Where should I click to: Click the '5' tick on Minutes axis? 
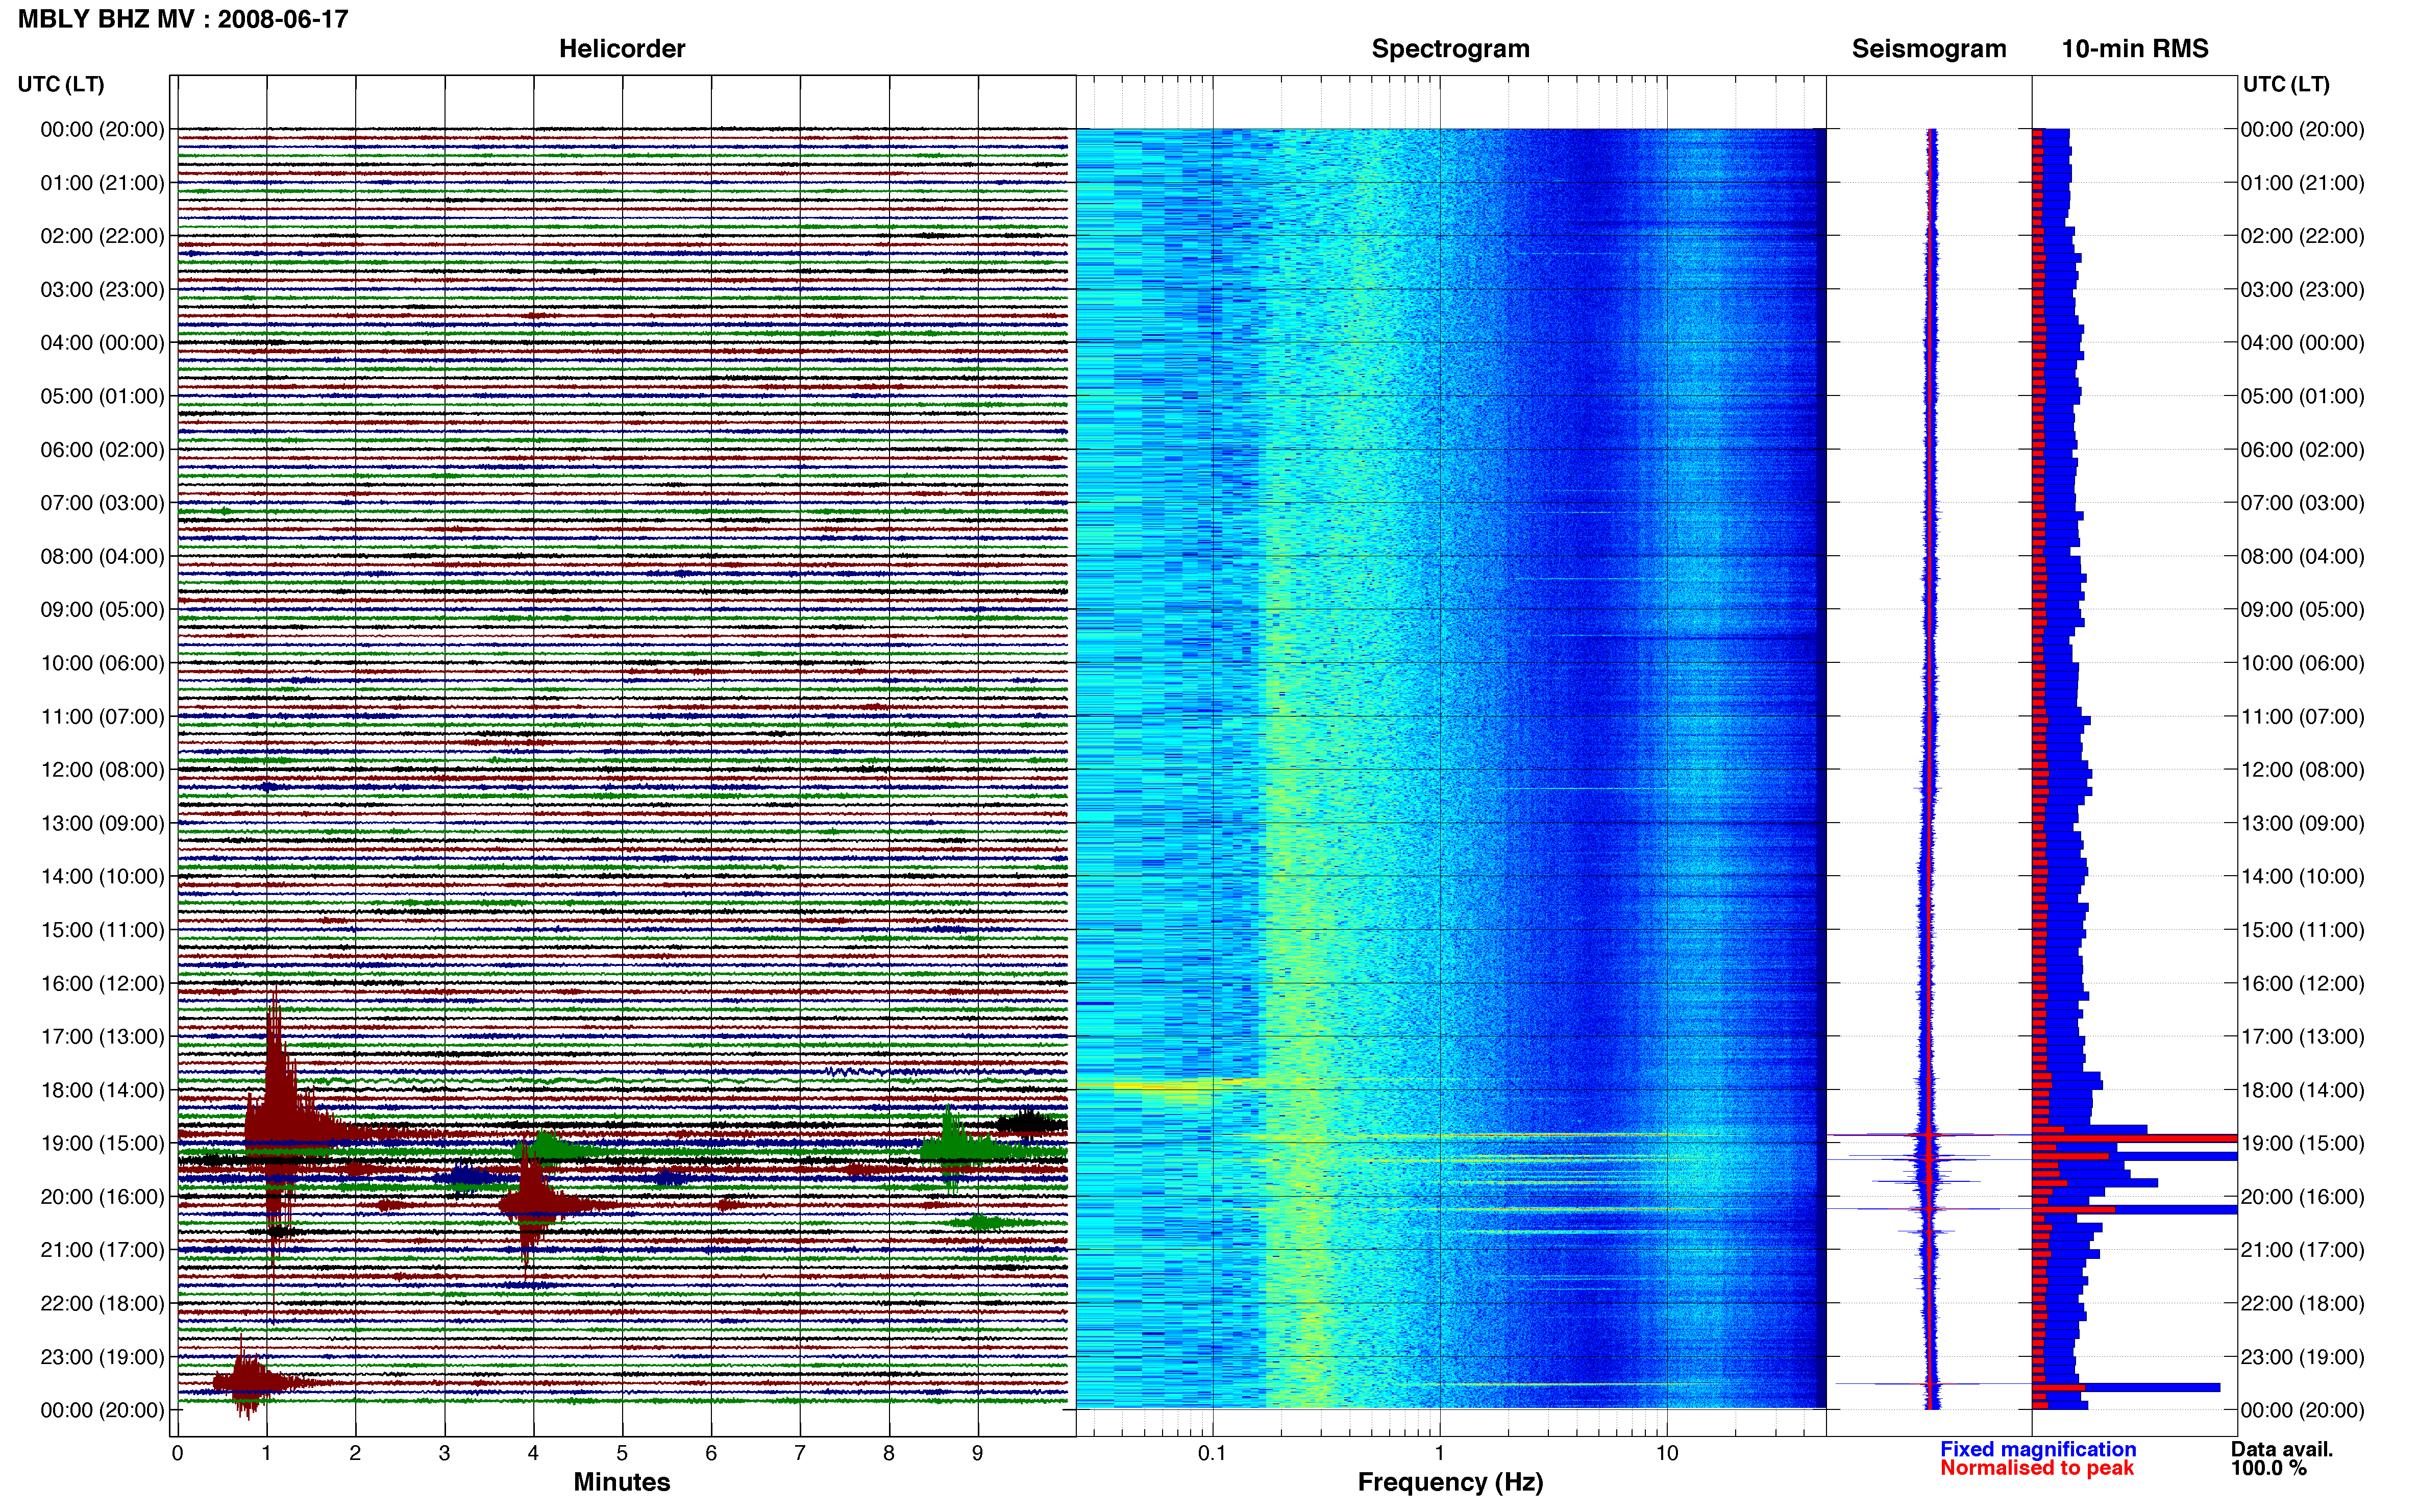point(622,1453)
